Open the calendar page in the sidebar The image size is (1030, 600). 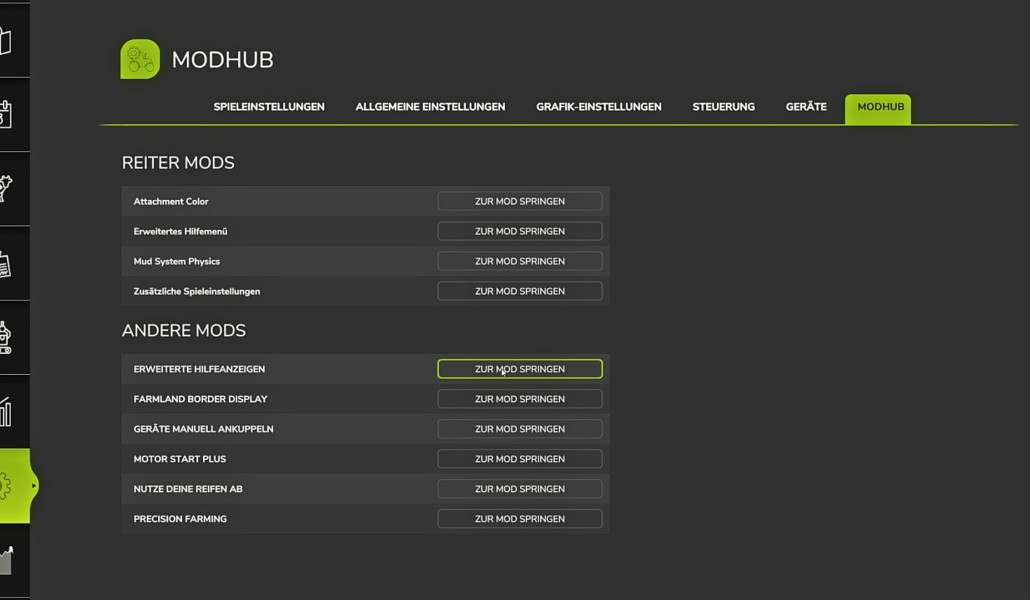click(x=7, y=114)
